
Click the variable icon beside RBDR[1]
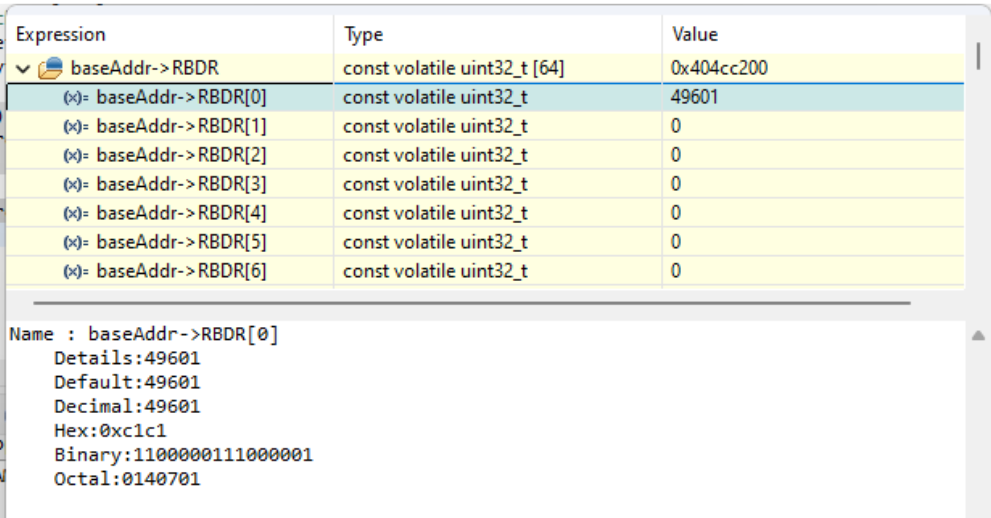[x=79, y=127]
